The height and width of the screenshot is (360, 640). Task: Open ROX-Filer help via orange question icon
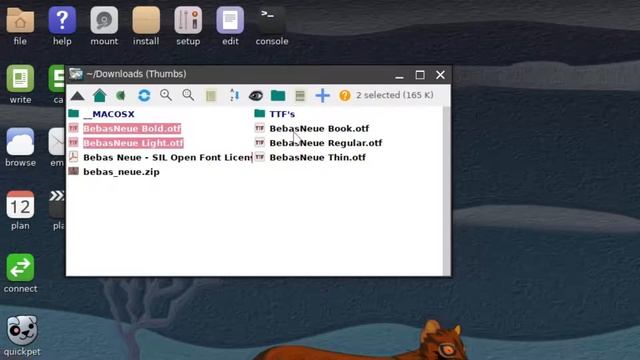click(344, 96)
